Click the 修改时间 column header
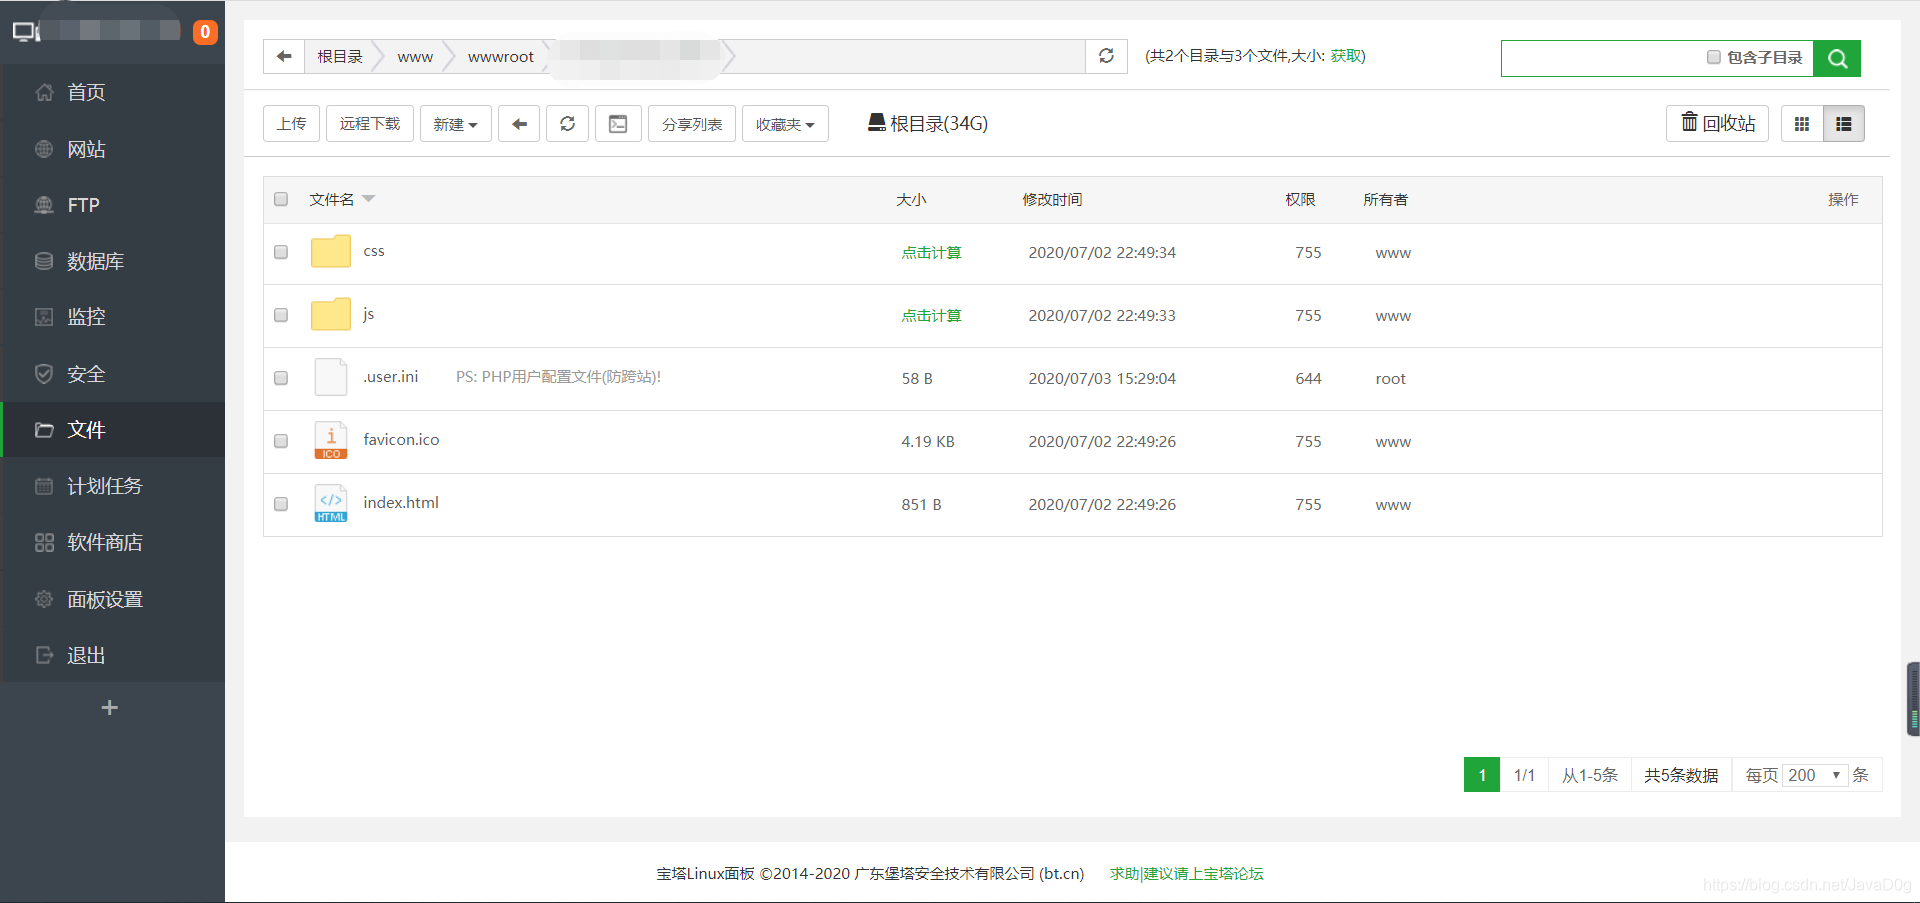 click(x=1052, y=200)
